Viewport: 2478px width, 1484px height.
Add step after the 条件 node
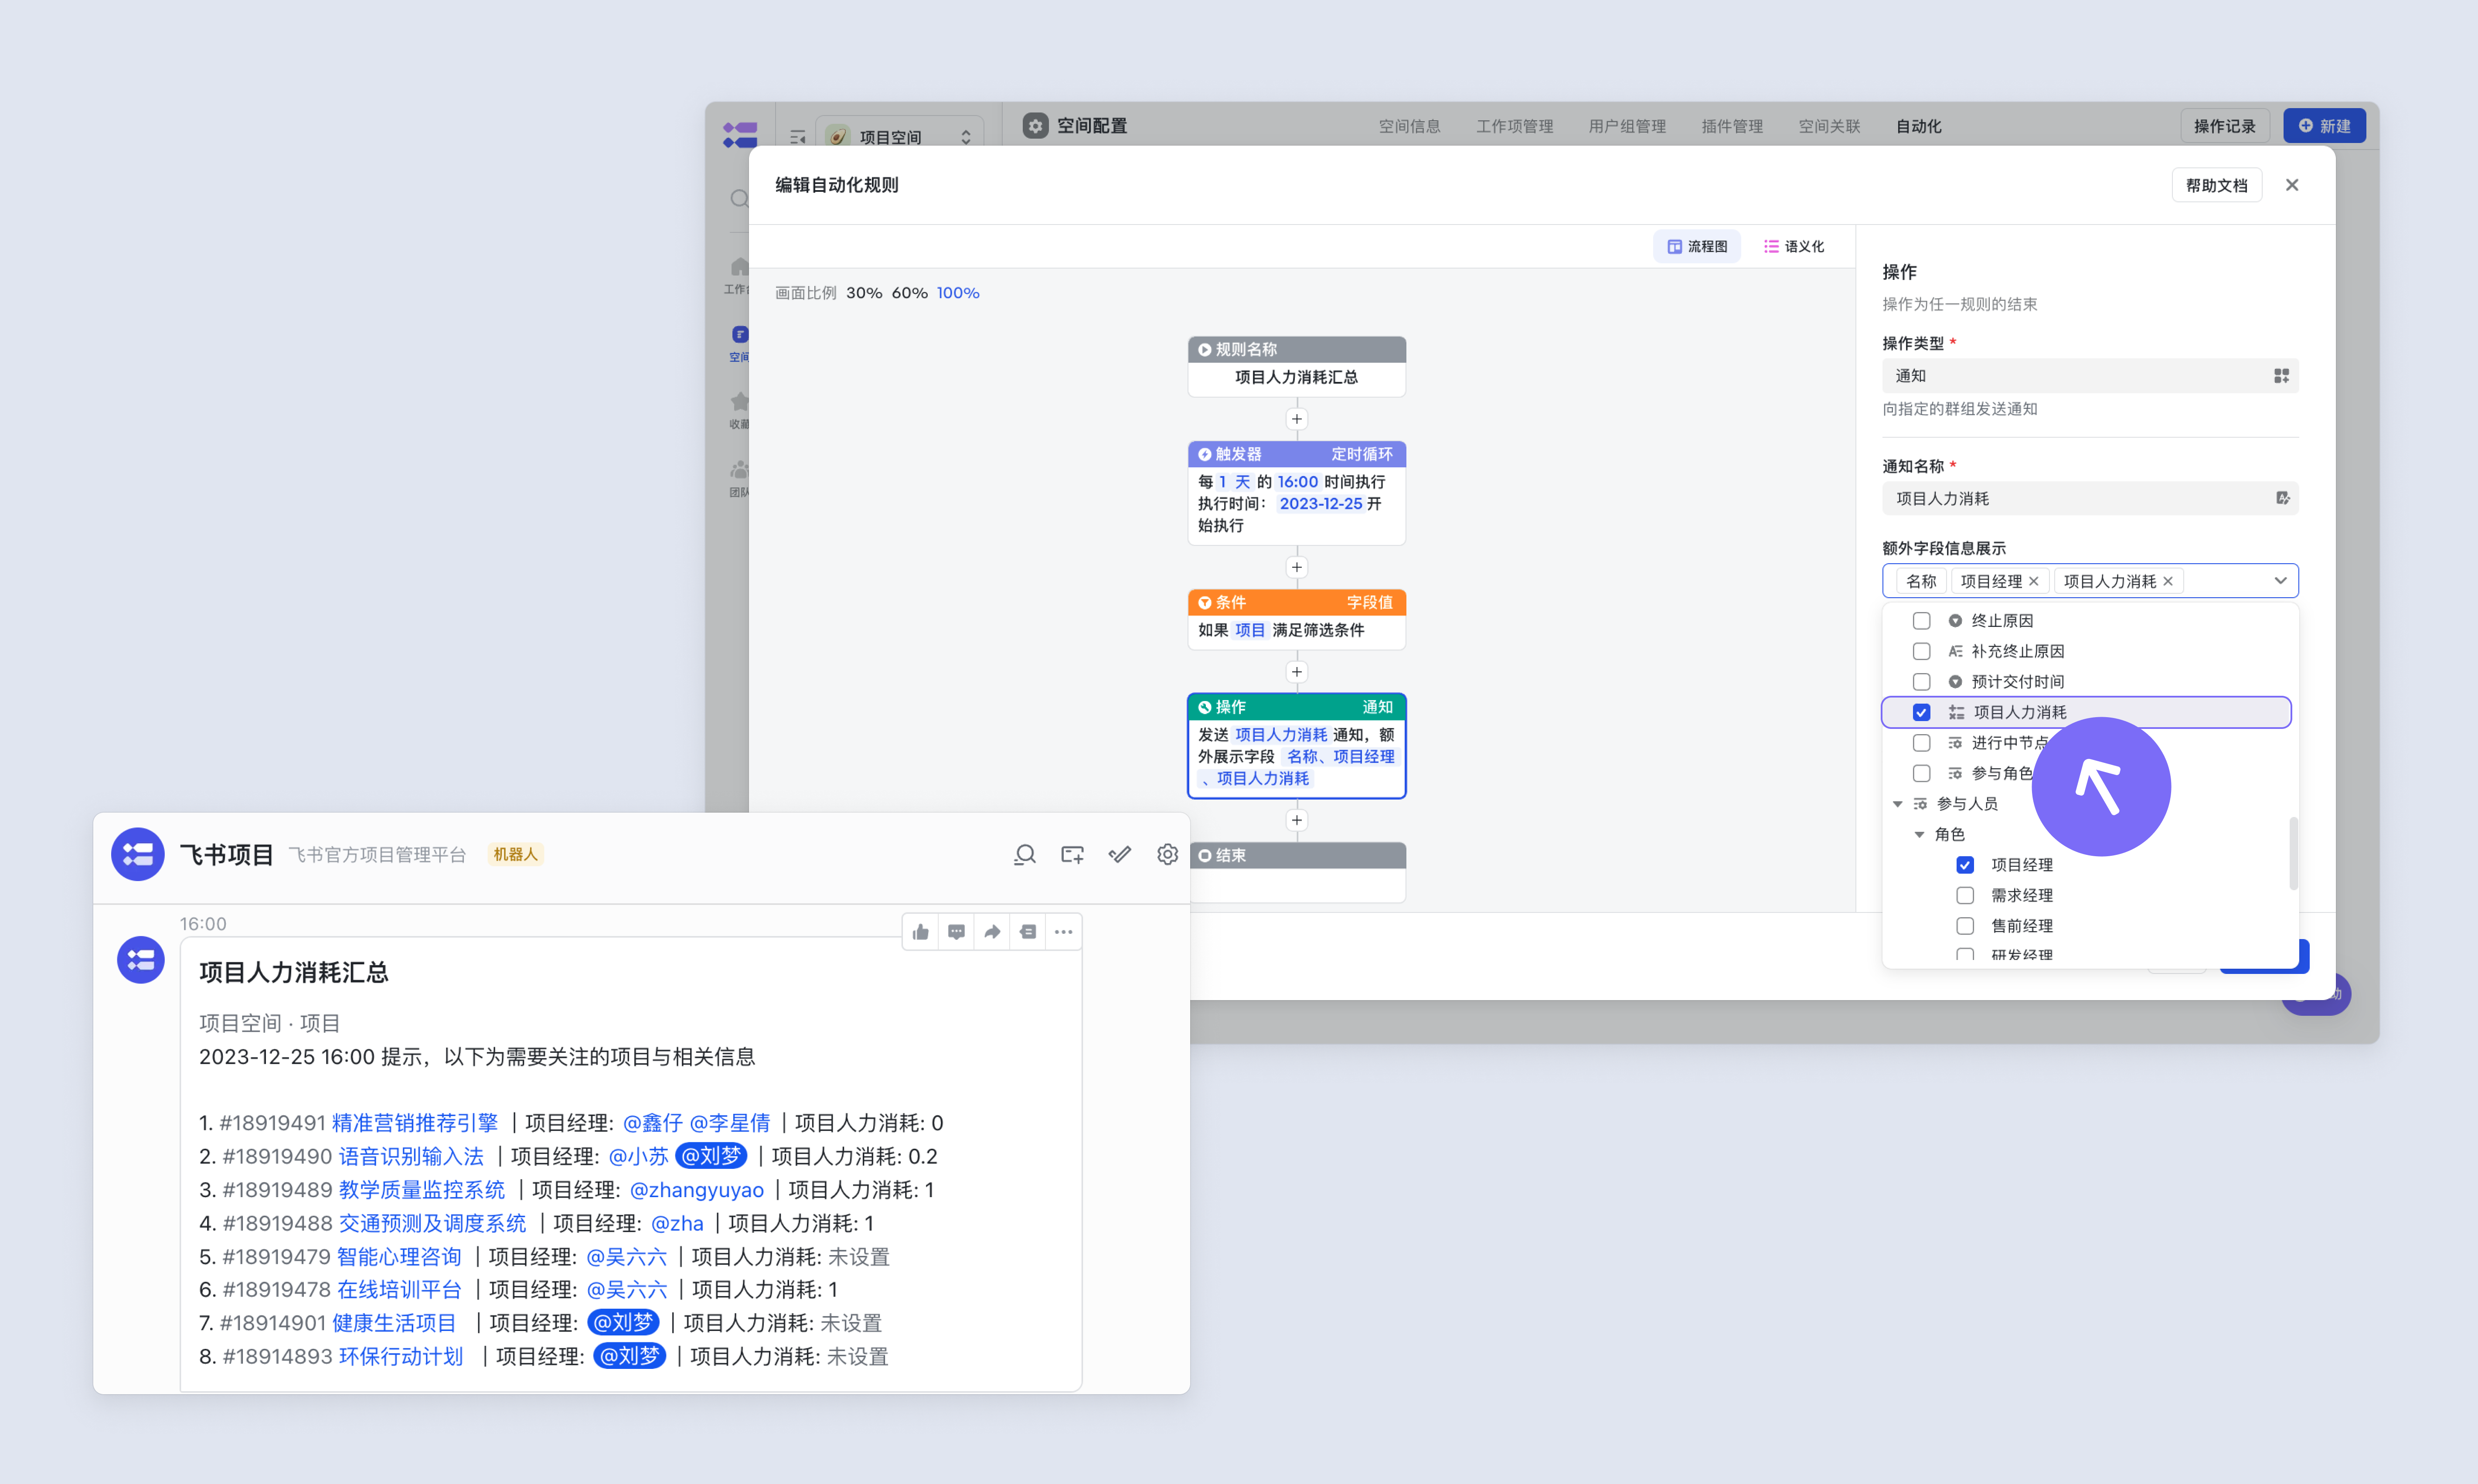(x=1296, y=672)
